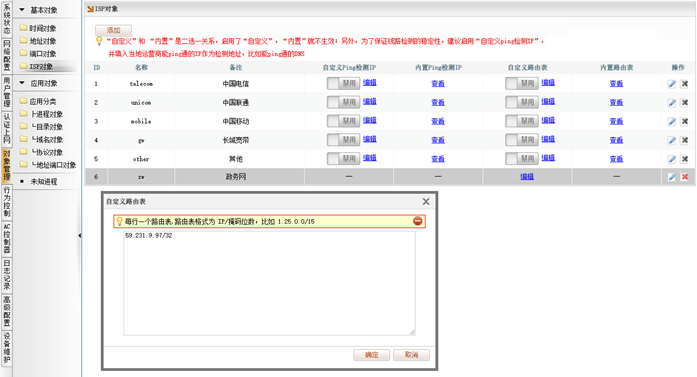Click the 确定 button in the dialog
This screenshot has width=697, height=377.
372,355
